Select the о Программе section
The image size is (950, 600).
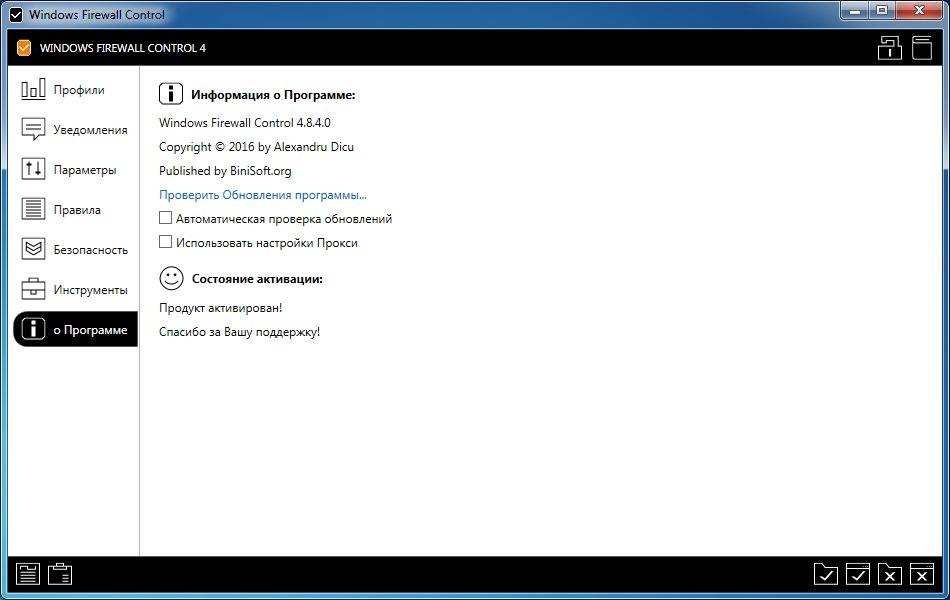point(75,329)
